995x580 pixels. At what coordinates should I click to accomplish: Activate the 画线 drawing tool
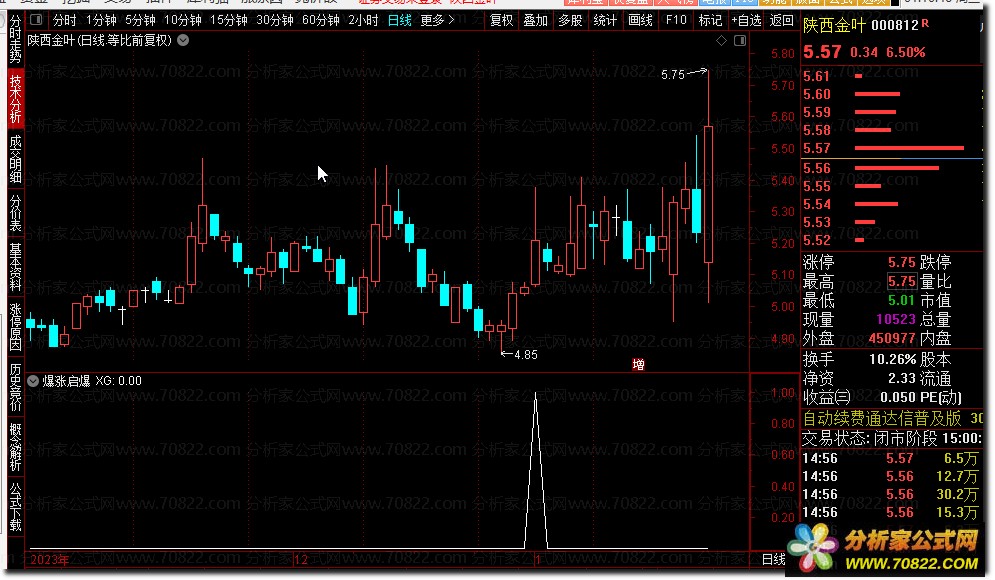point(640,20)
